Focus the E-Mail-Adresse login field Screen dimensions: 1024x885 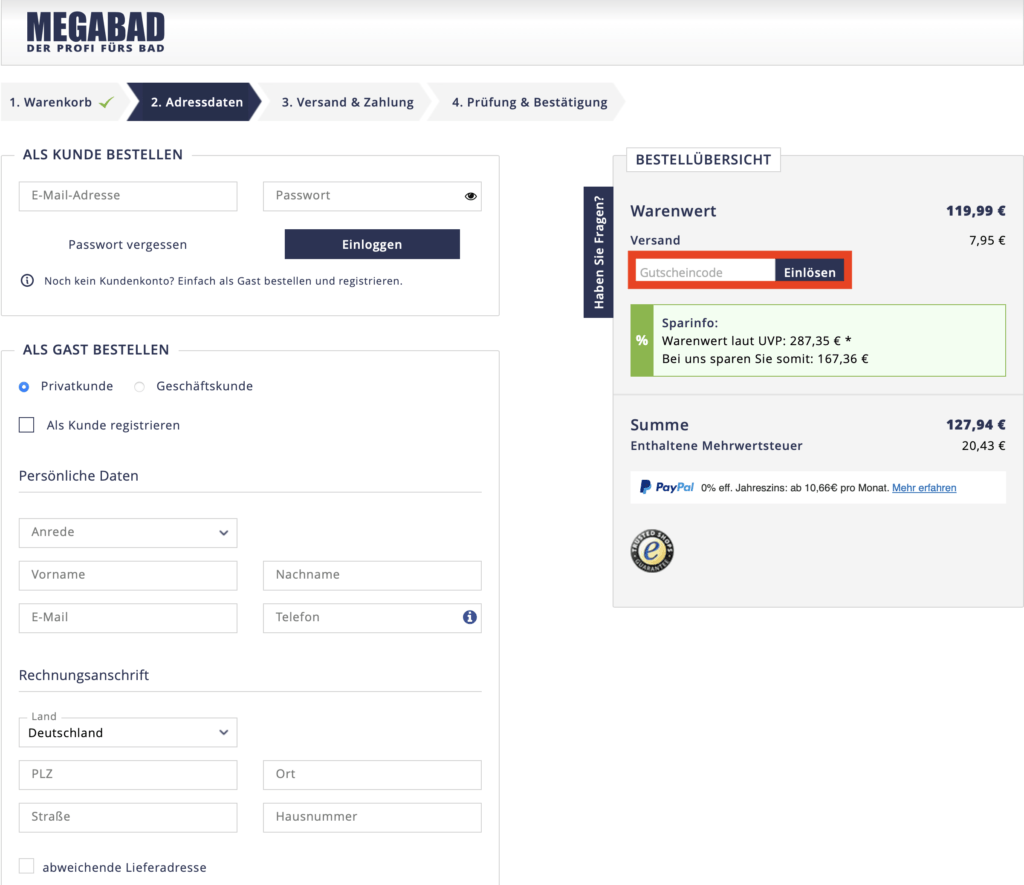click(x=128, y=196)
